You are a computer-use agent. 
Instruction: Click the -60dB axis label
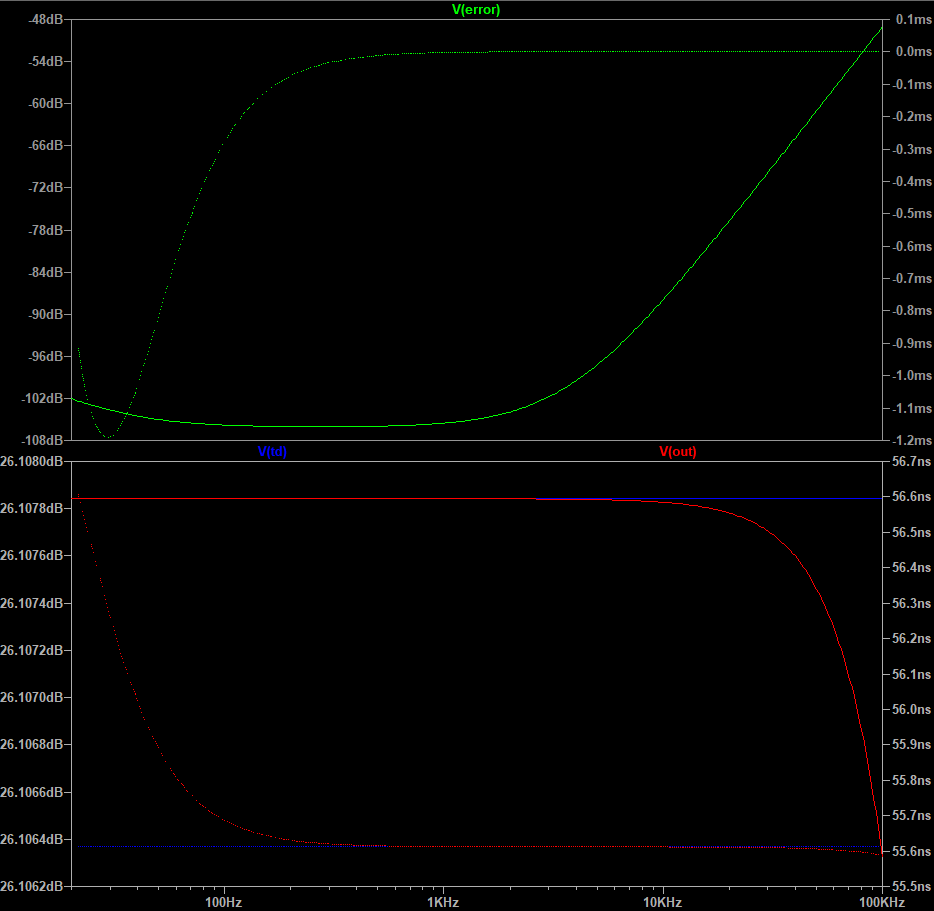(45, 104)
